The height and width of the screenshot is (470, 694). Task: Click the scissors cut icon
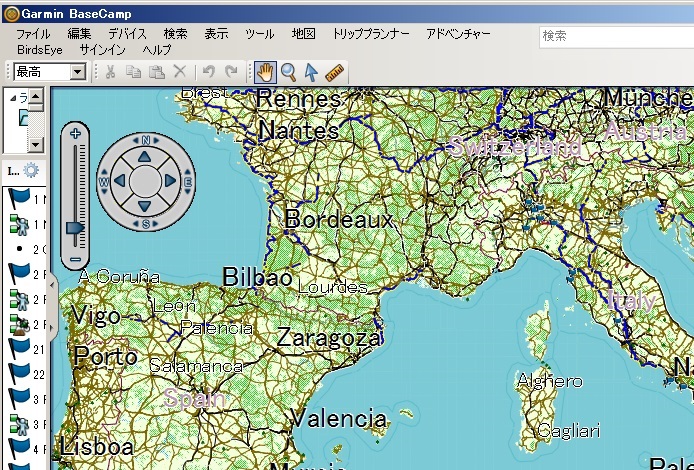click(110, 71)
